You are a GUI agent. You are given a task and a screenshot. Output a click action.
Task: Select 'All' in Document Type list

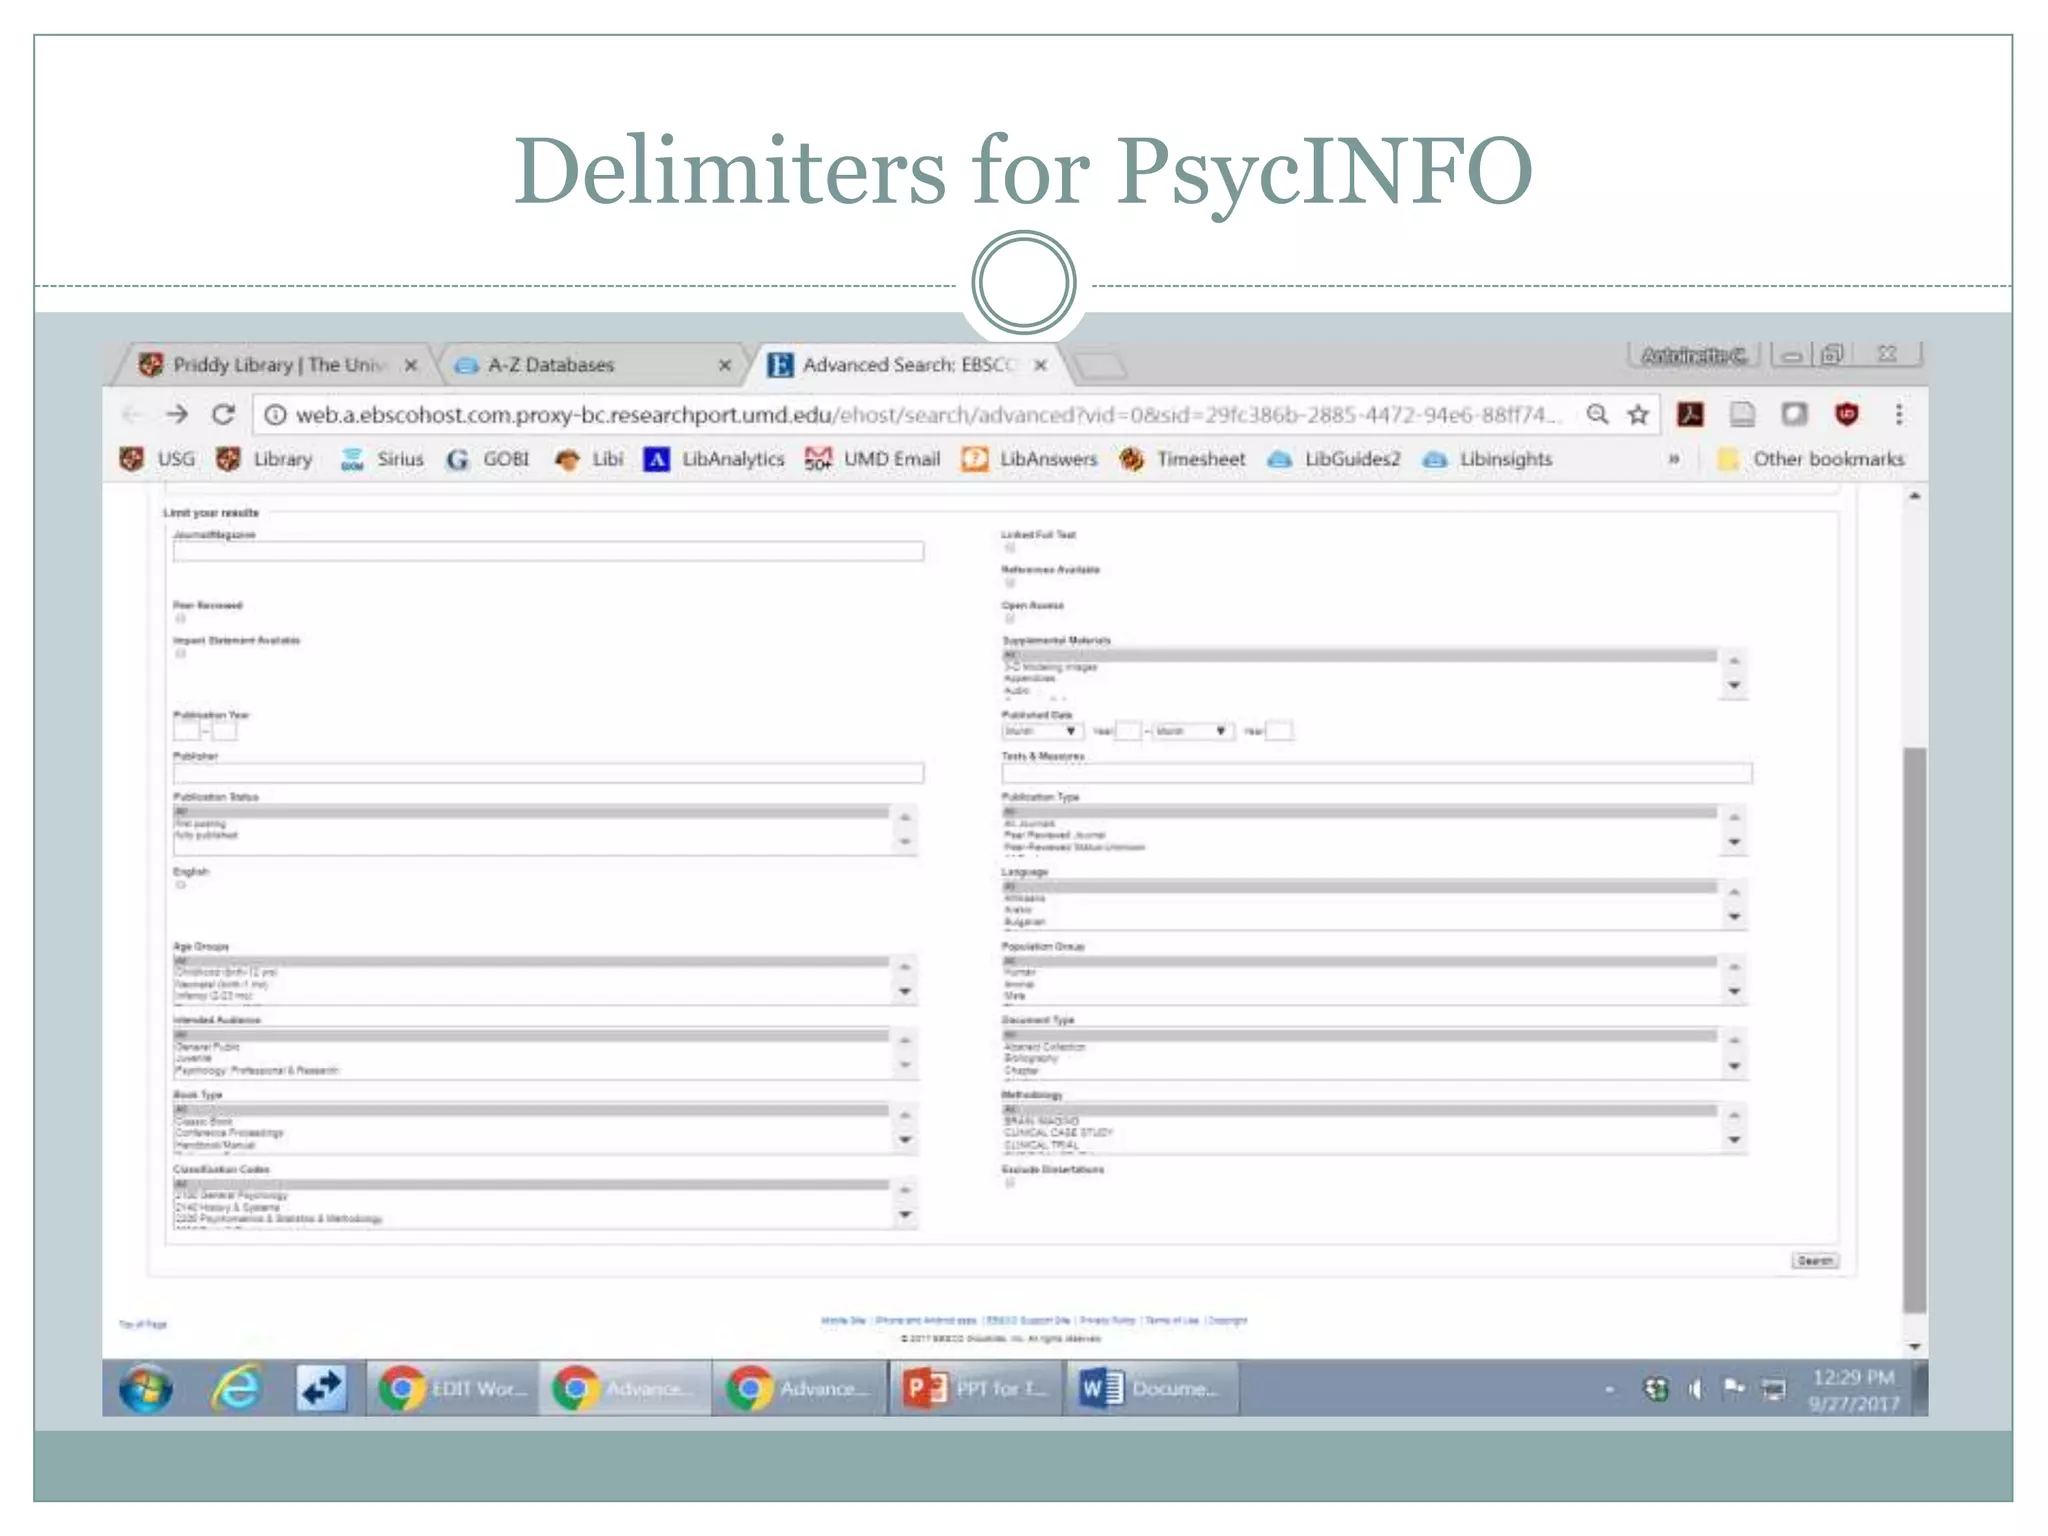coord(1360,1035)
